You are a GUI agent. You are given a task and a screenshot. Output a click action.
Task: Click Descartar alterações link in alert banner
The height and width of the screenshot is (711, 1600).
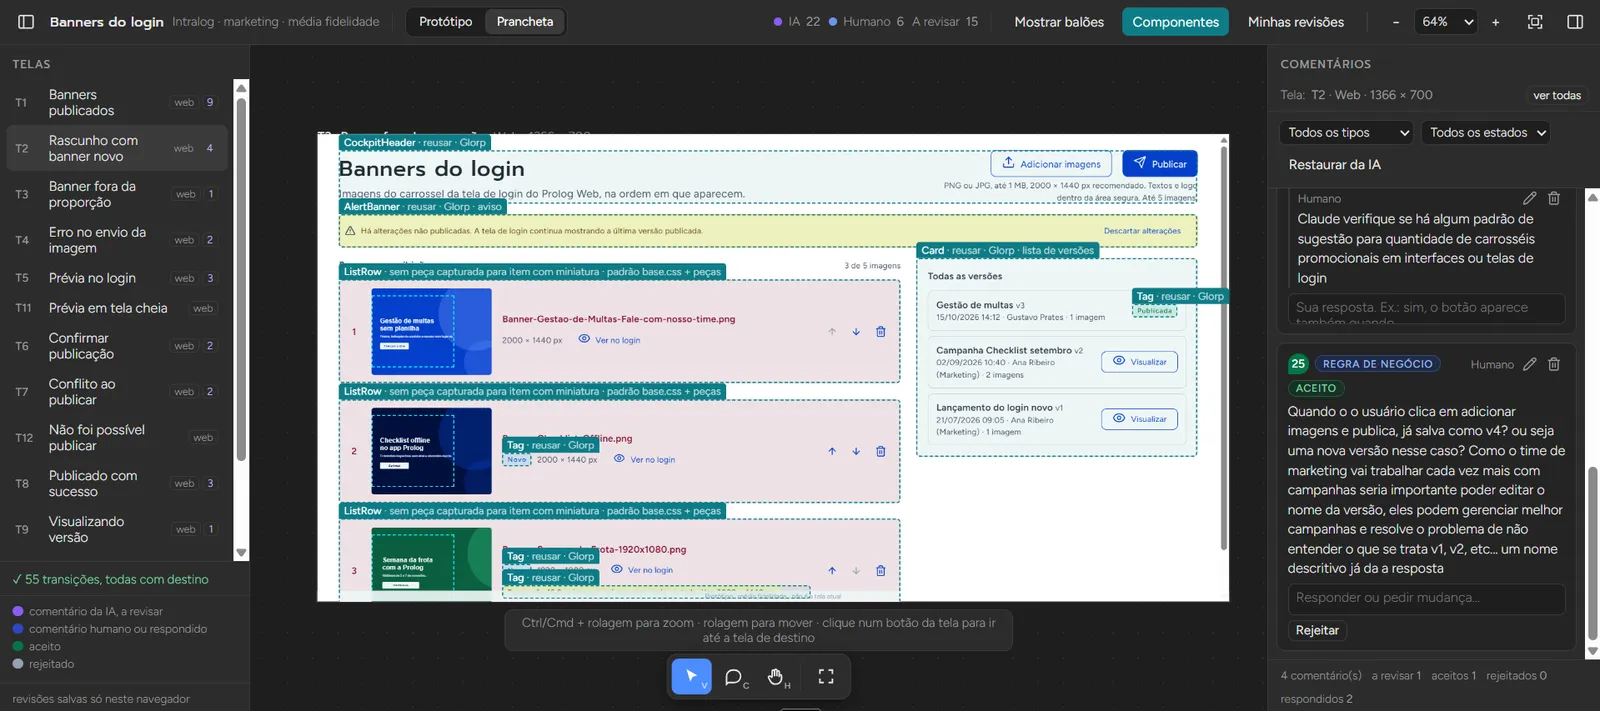pos(1142,231)
